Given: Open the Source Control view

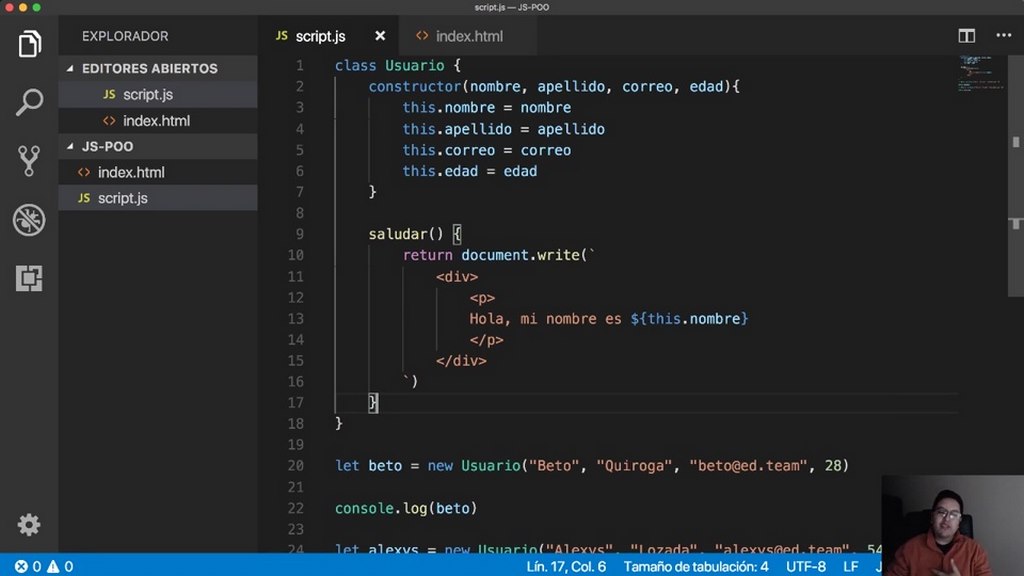Looking at the screenshot, I should click(29, 160).
